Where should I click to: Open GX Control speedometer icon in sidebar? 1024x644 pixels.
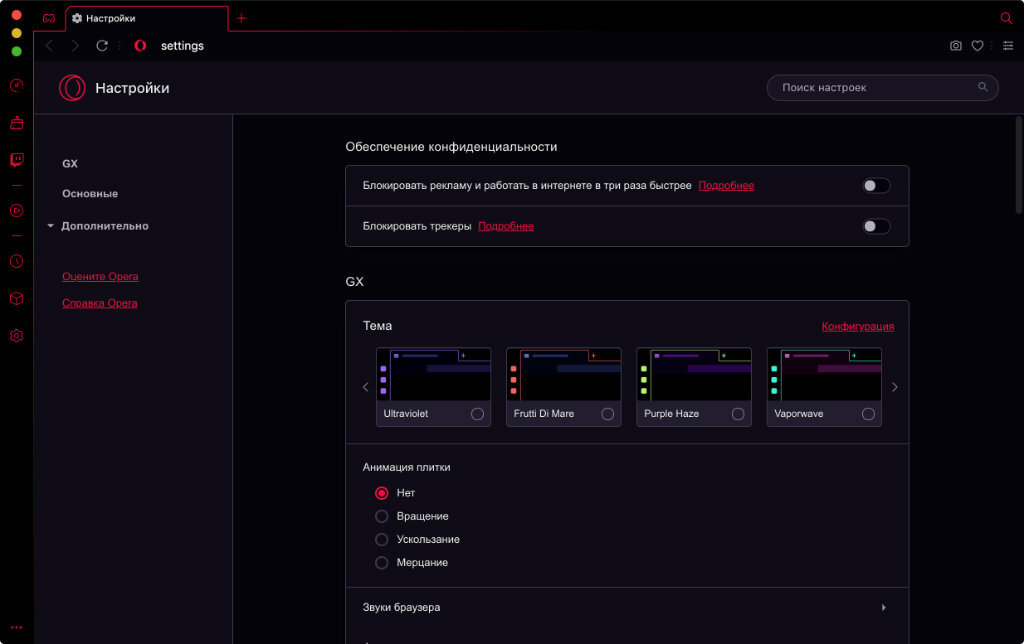tap(17, 86)
